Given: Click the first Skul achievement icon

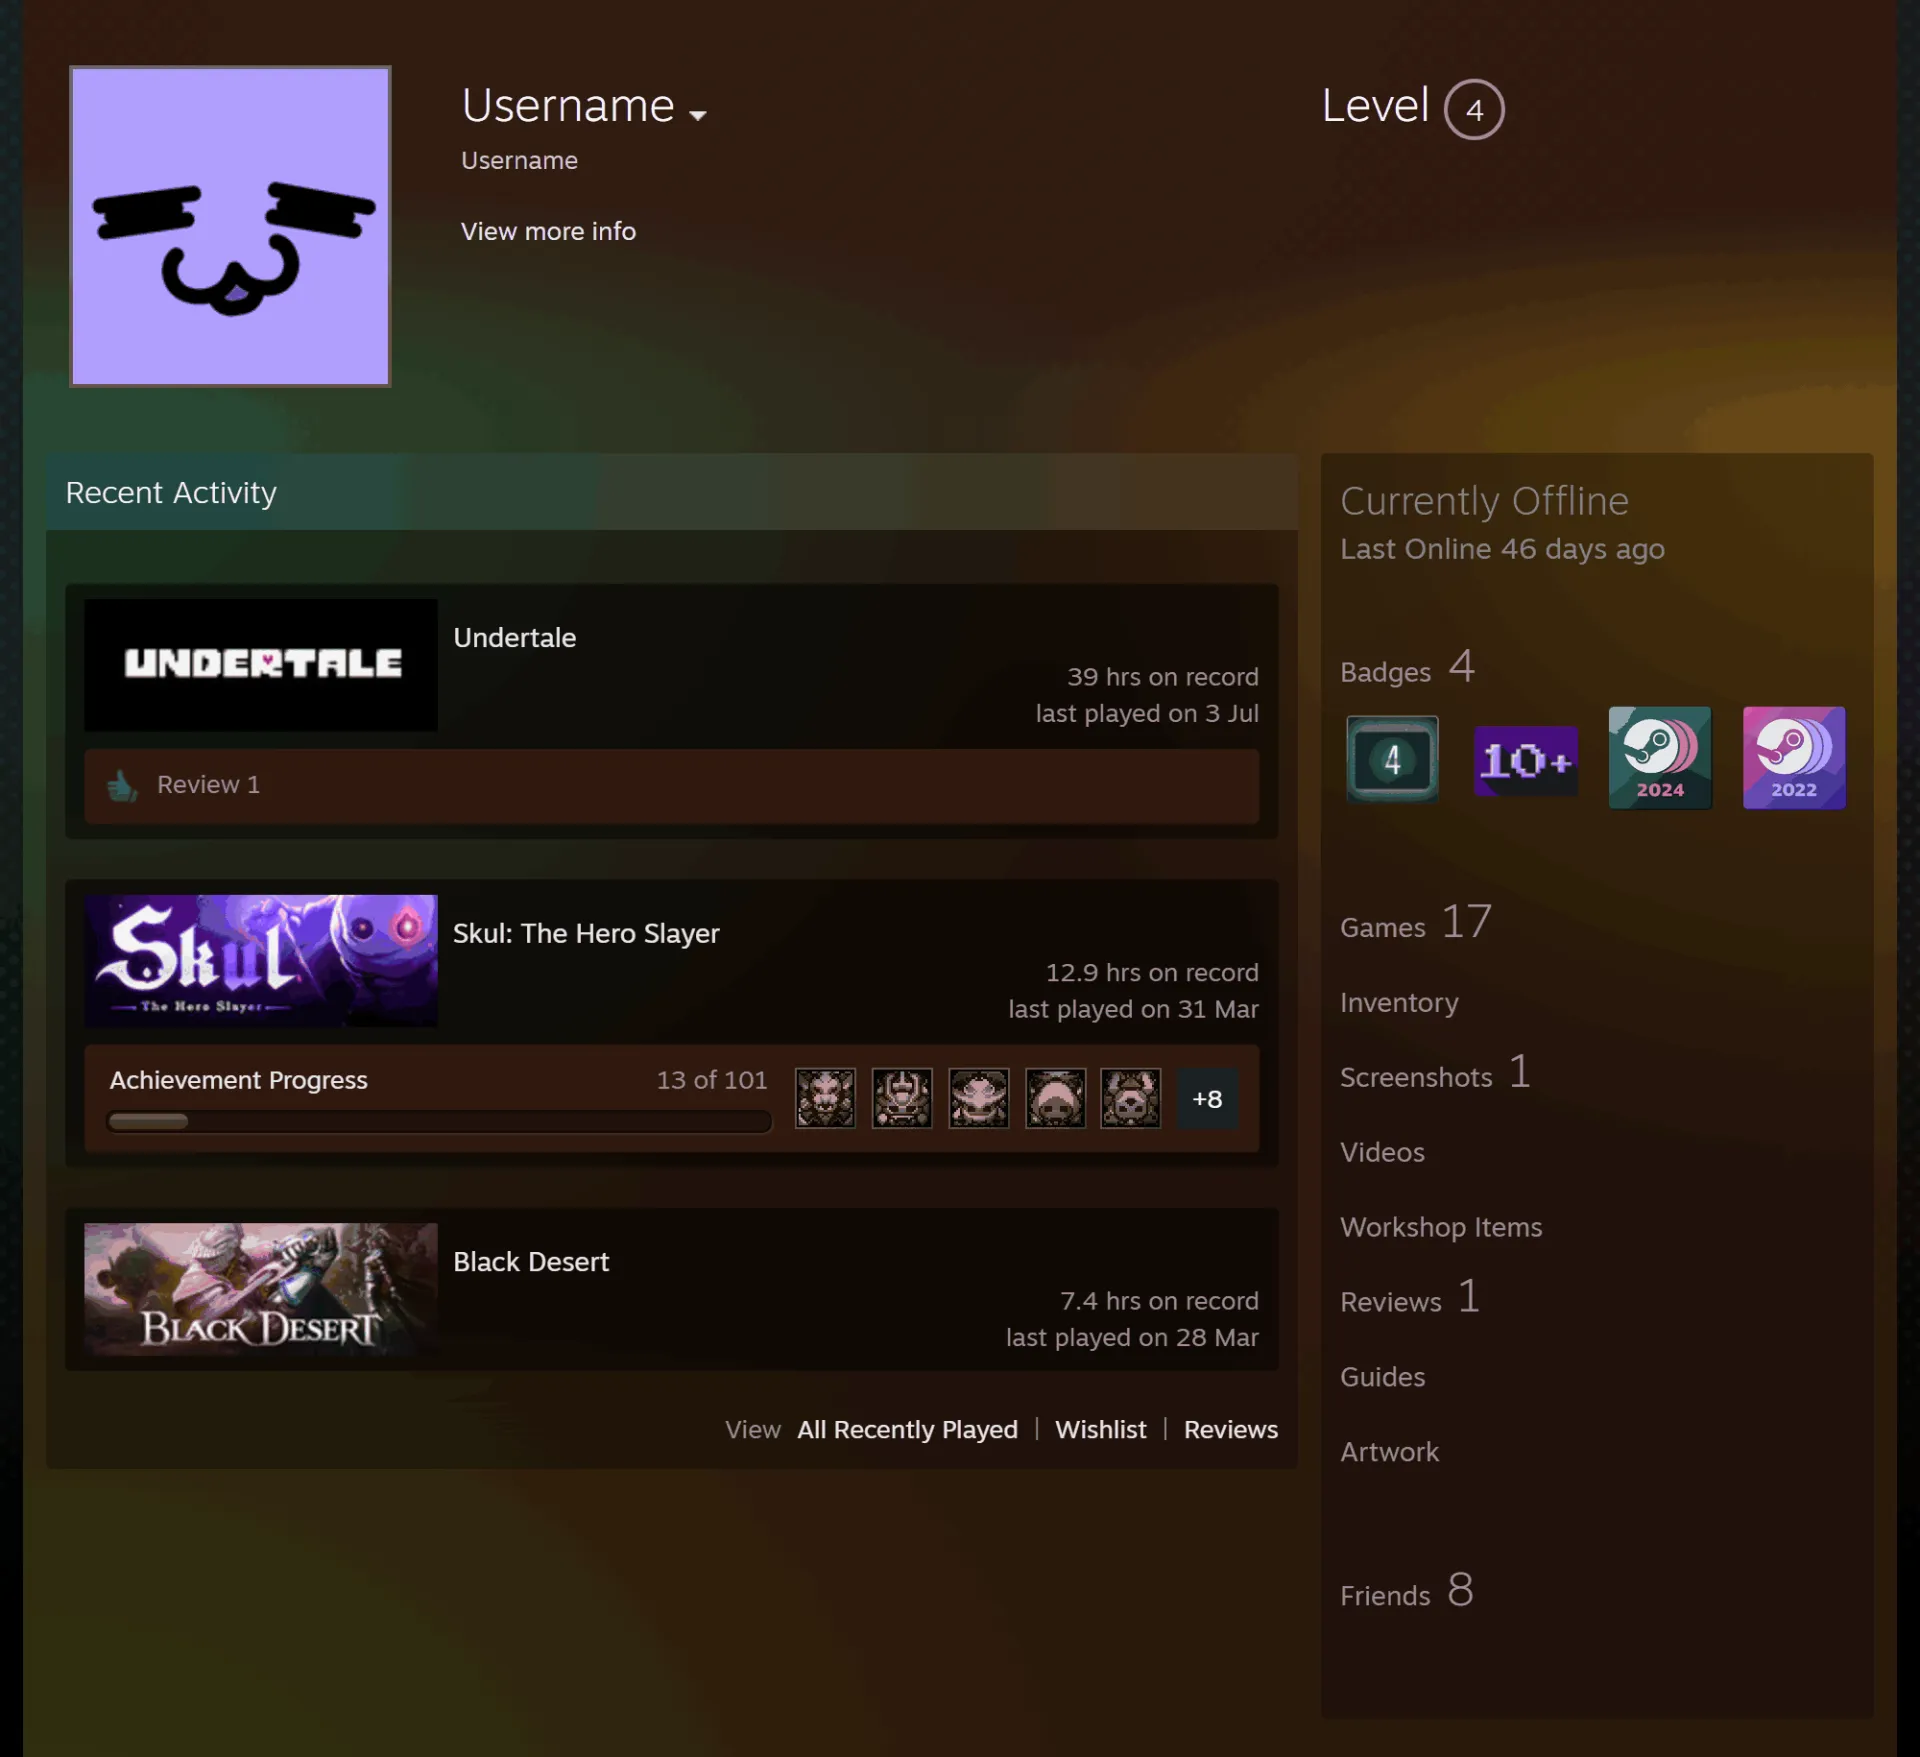Looking at the screenshot, I should click(x=825, y=1098).
